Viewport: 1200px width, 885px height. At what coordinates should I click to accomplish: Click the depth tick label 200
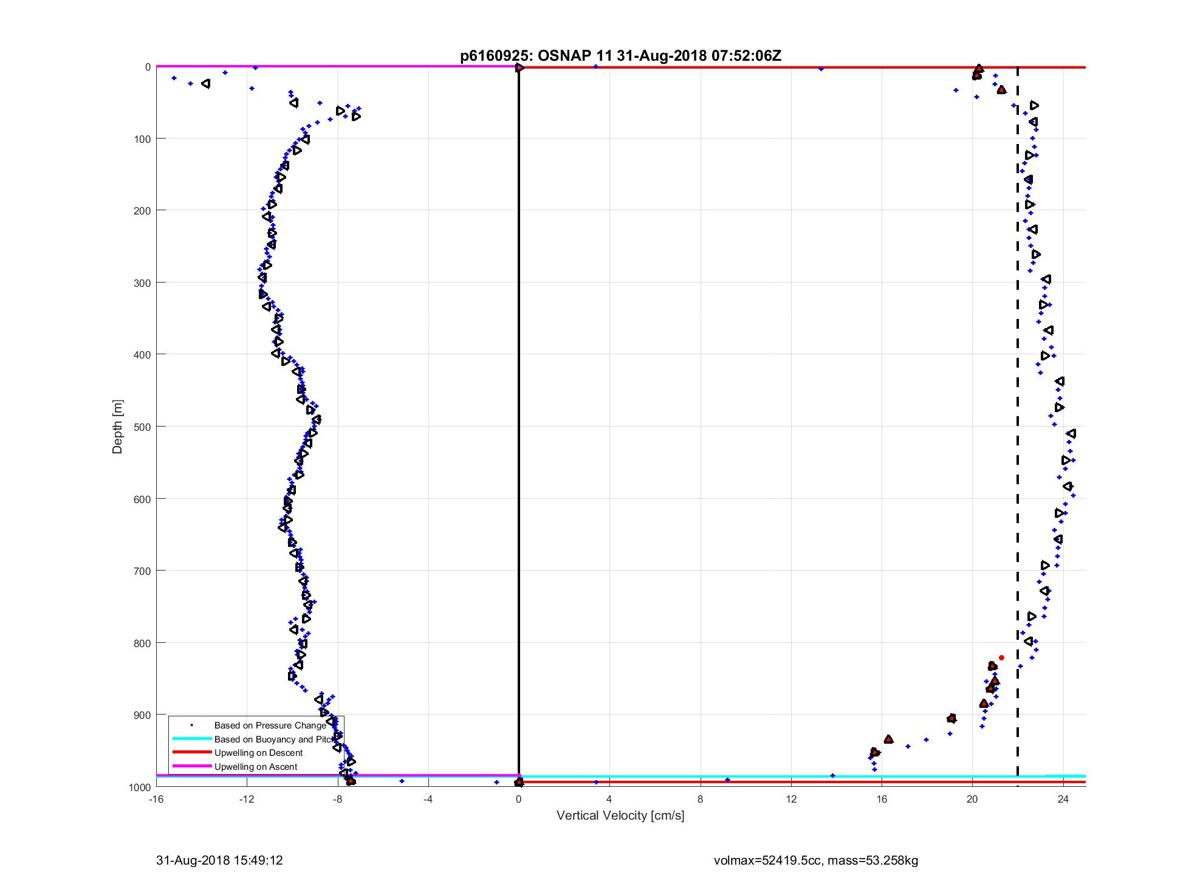(x=141, y=211)
